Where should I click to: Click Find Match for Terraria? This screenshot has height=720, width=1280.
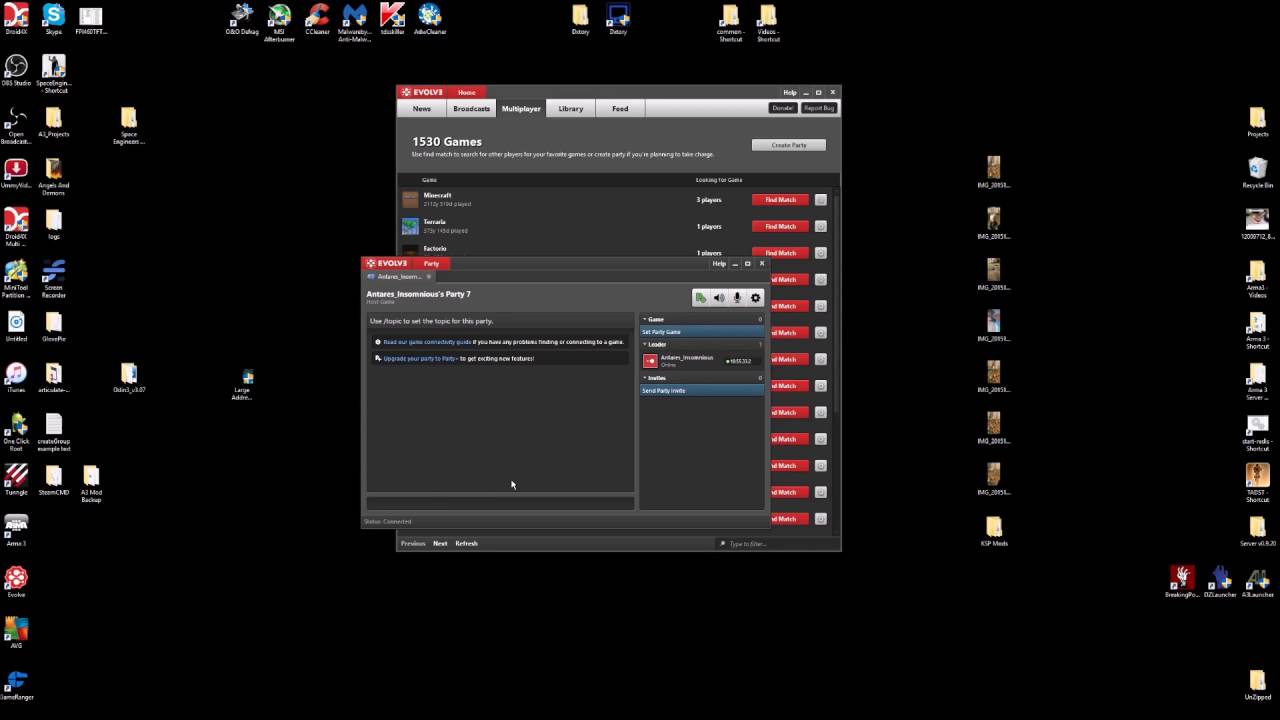click(780, 226)
